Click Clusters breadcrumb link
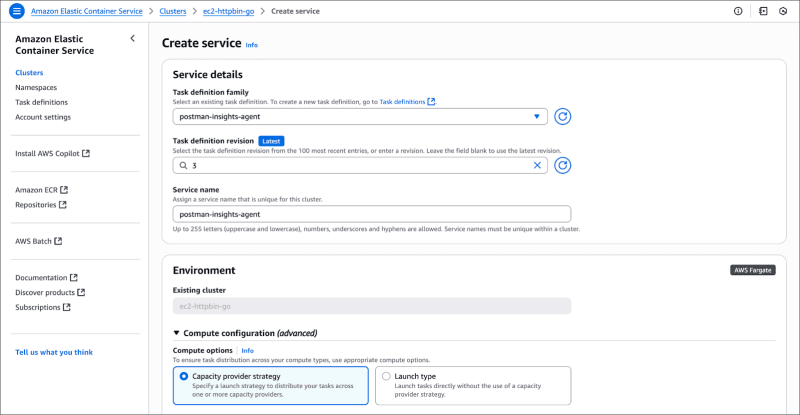800x415 pixels. tap(173, 11)
